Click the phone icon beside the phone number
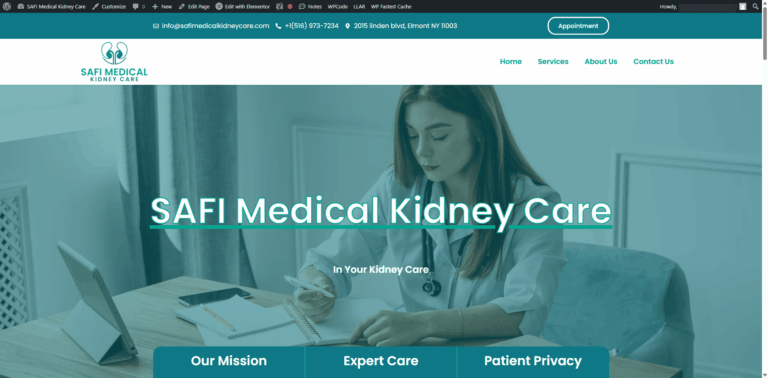 (x=278, y=26)
